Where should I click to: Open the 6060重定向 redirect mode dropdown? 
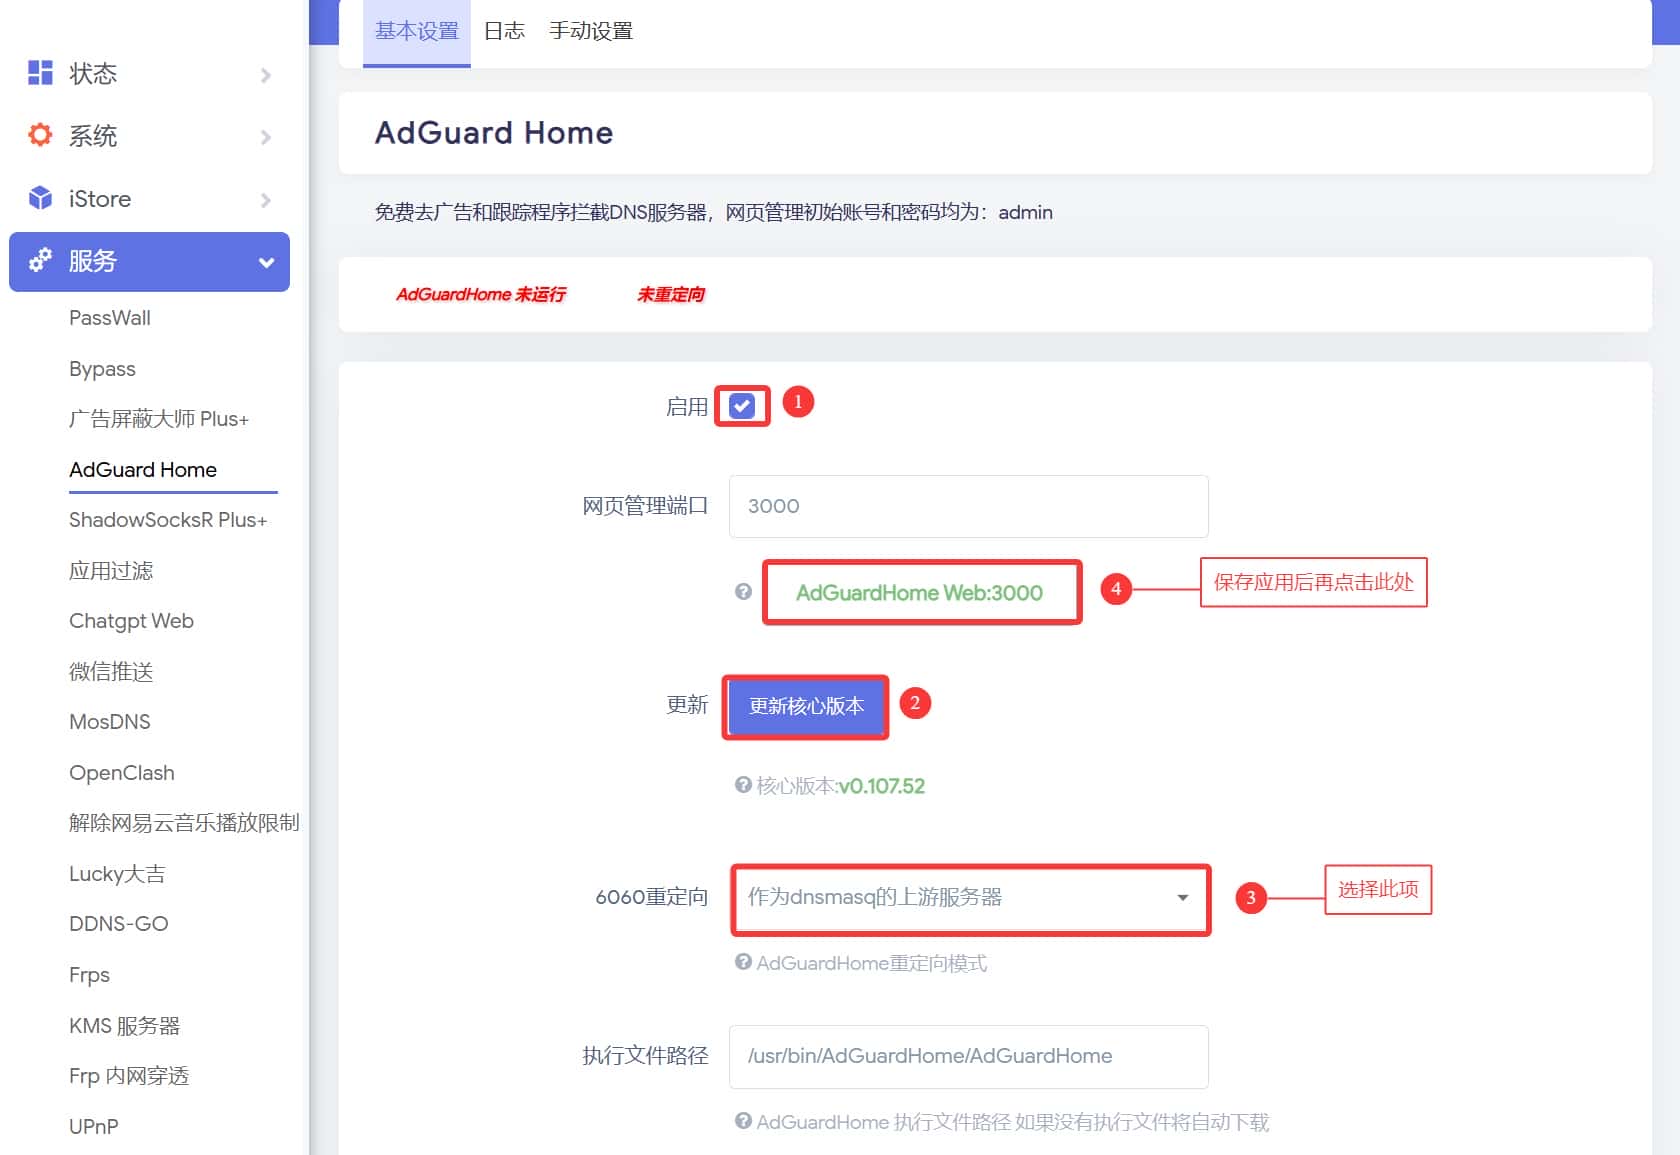(969, 898)
